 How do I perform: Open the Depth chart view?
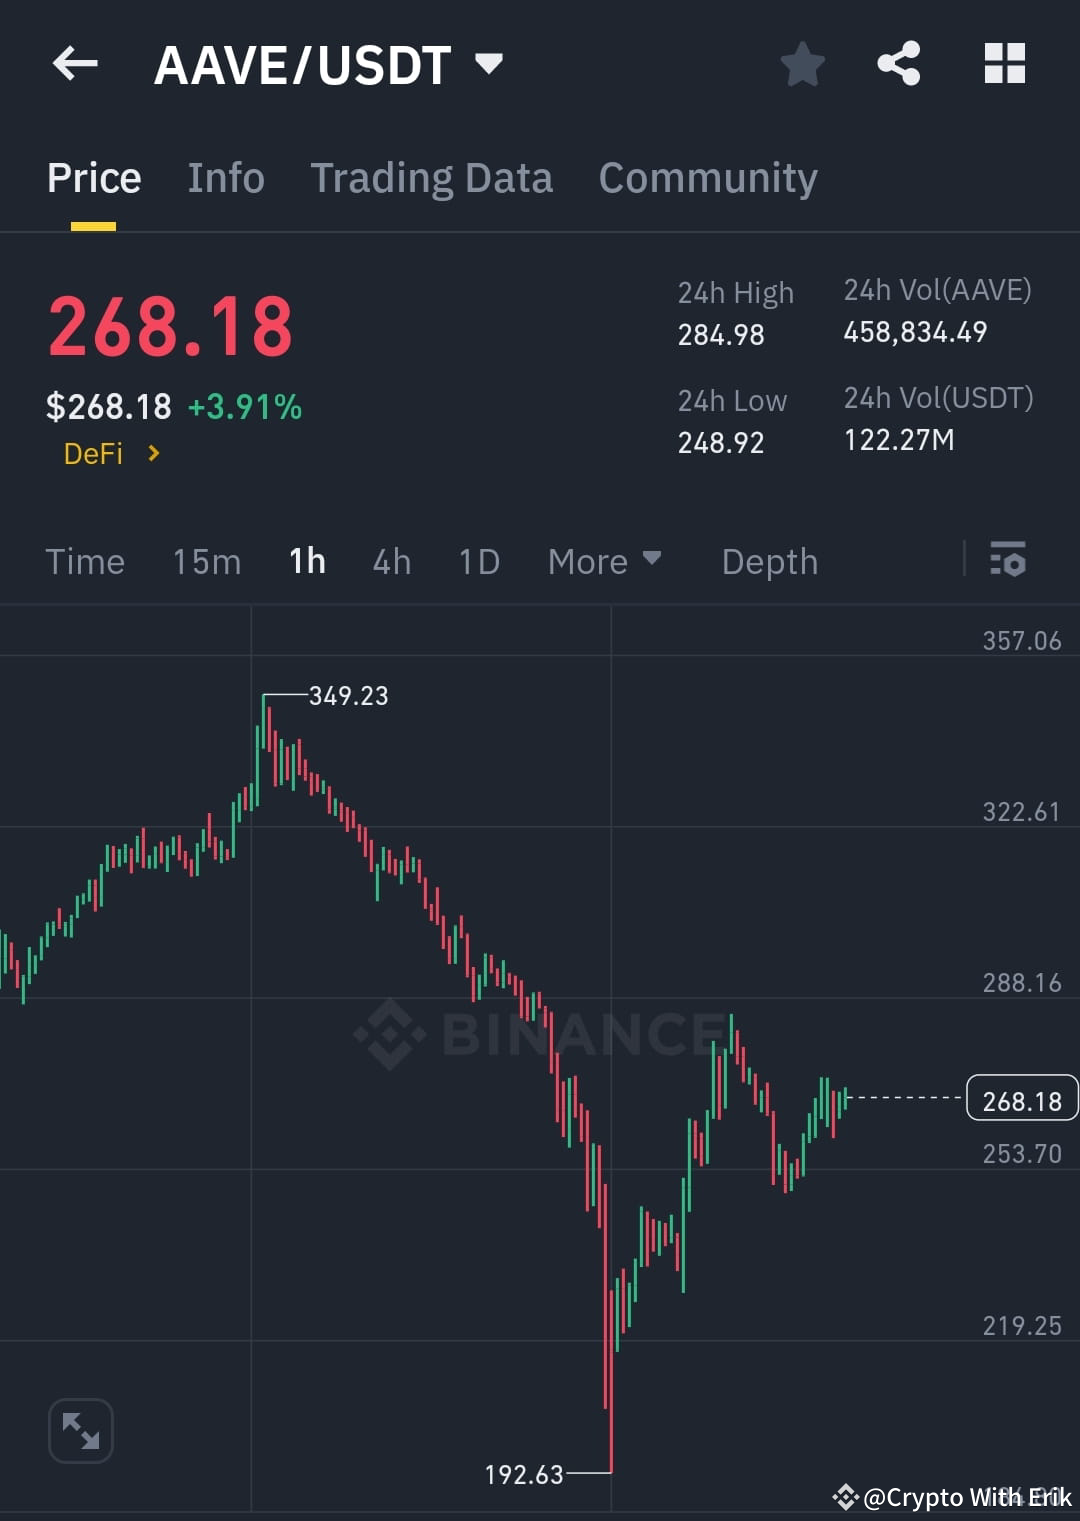click(x=769, y=561)
